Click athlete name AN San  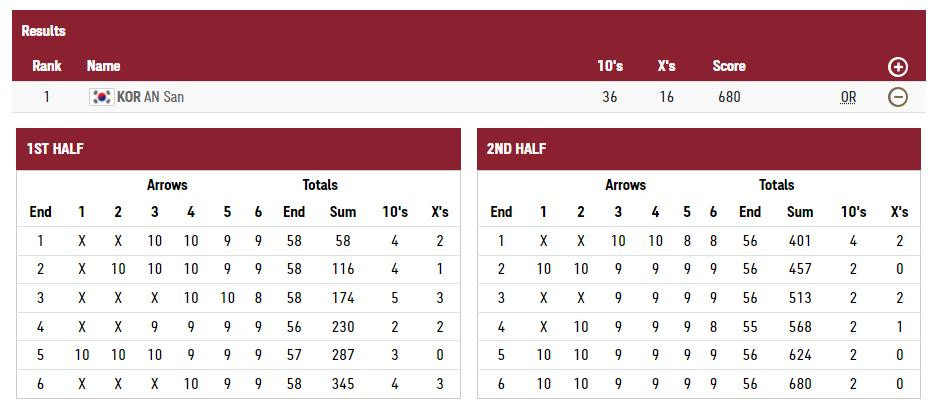coord(164,97)
